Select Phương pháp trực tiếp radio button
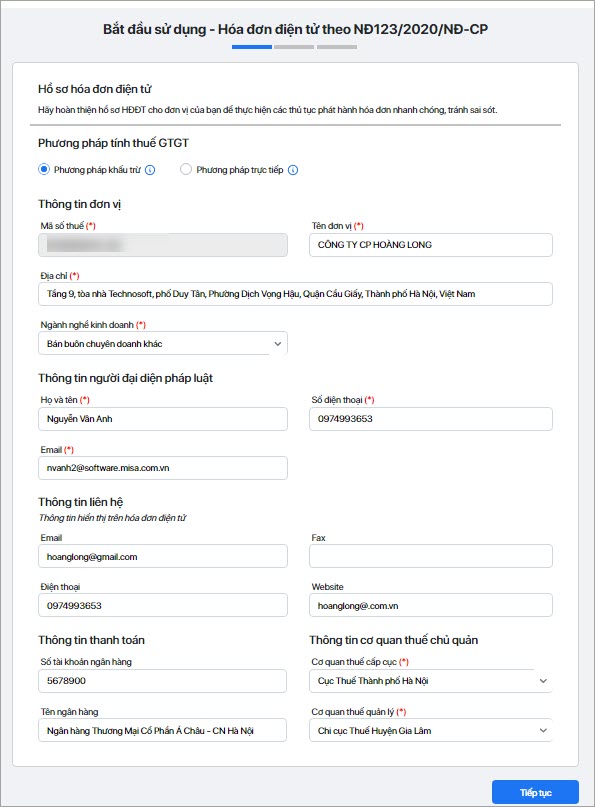This screenshot has width=595, height=807. click(186, 169)
